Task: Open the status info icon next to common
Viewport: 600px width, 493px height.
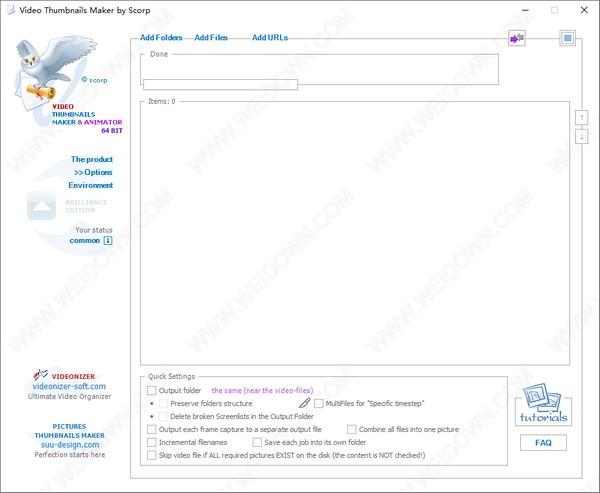Action: click(x=108, y=241)
